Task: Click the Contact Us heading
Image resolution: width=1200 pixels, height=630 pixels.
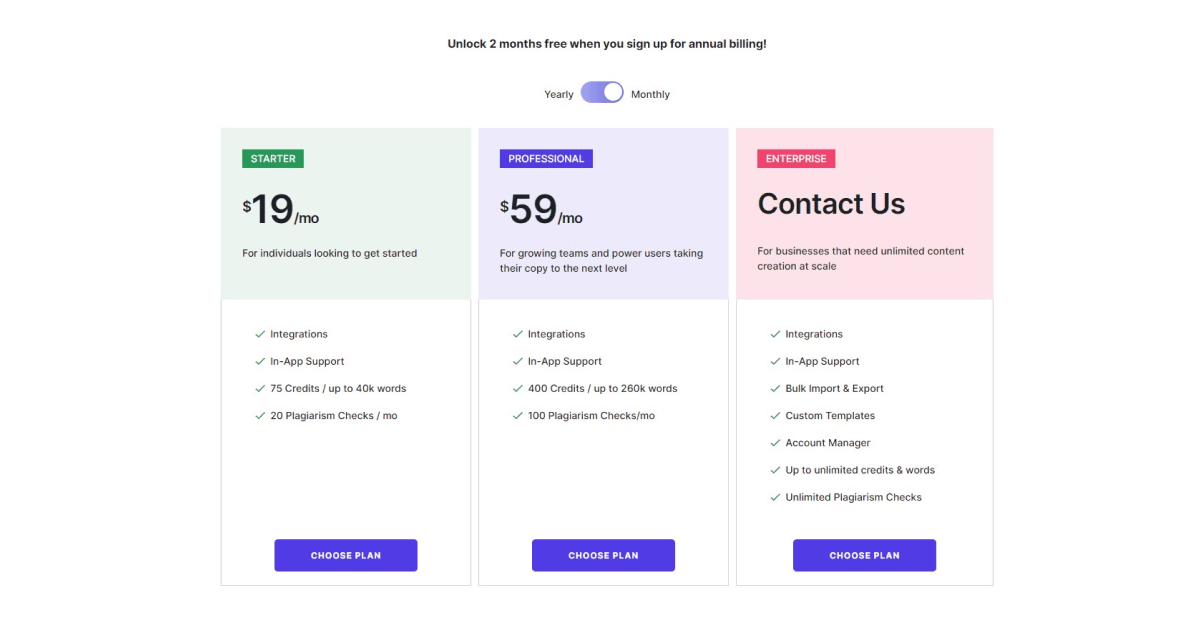Action: 831,204
